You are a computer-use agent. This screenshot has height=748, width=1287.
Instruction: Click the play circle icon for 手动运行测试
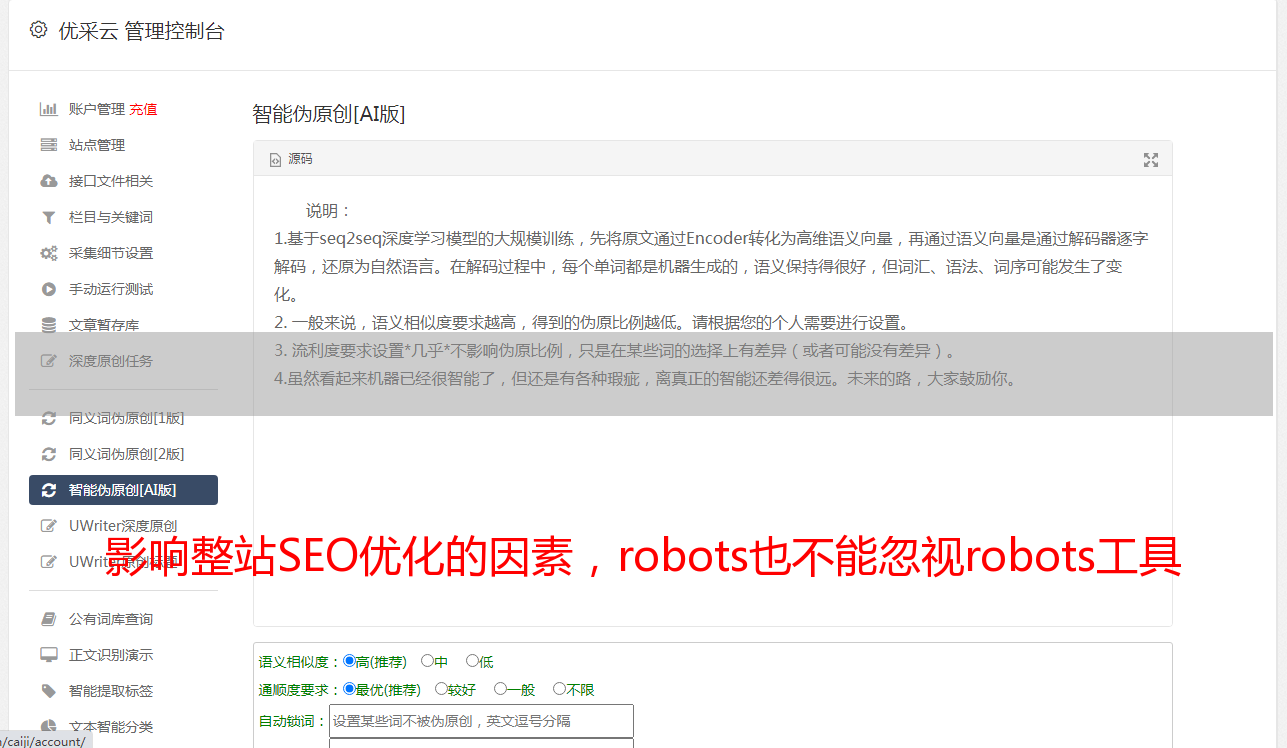pyautogui.click(x=48, y=289)
